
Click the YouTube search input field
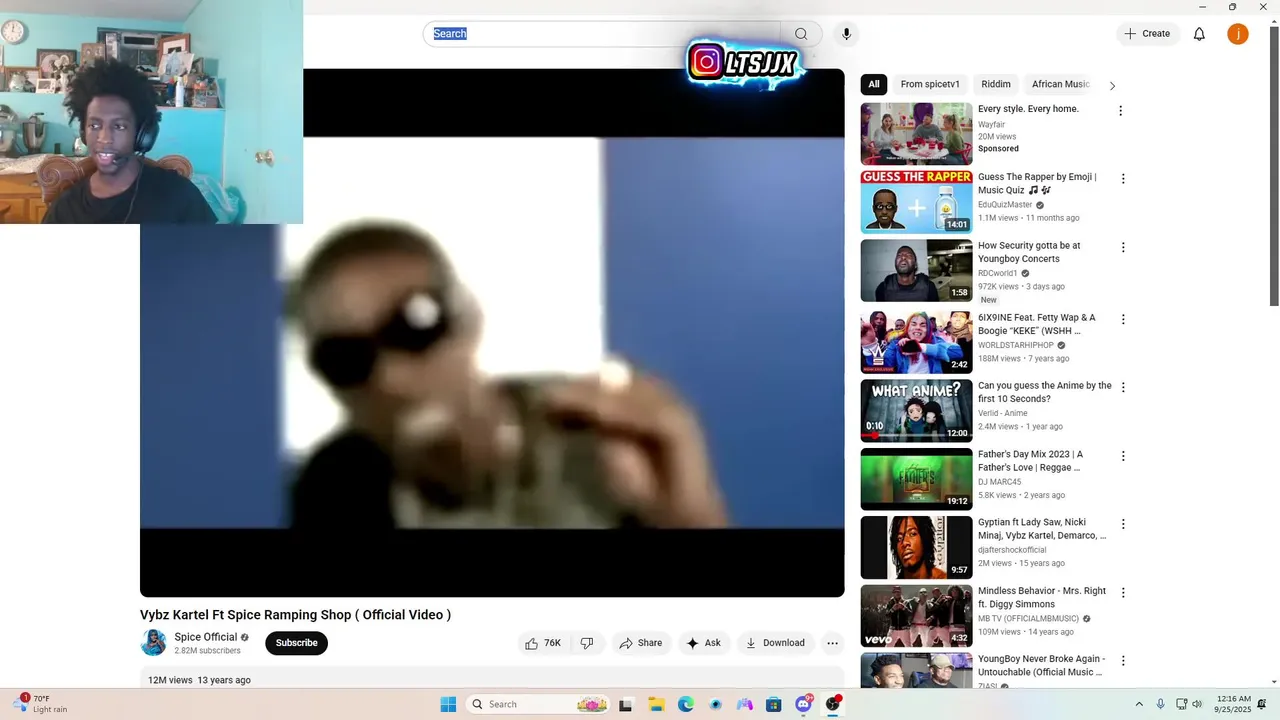point(602,34)
